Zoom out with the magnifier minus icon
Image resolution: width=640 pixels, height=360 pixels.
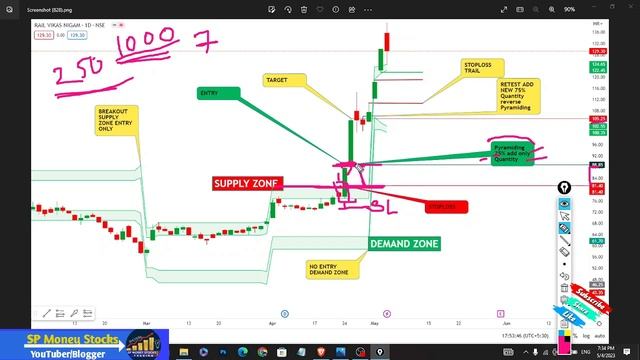click(536, 9)
